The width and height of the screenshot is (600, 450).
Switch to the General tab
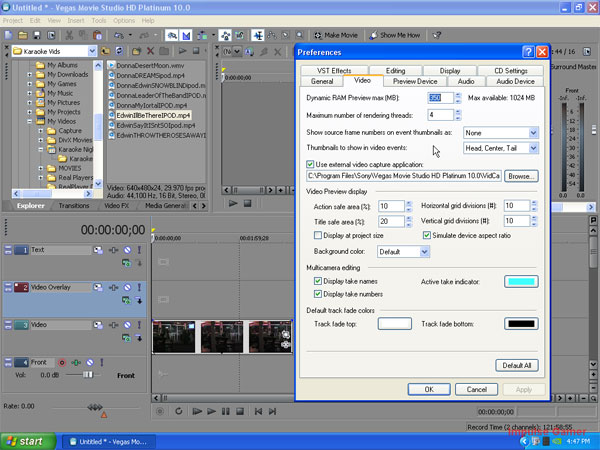(322, 82)
